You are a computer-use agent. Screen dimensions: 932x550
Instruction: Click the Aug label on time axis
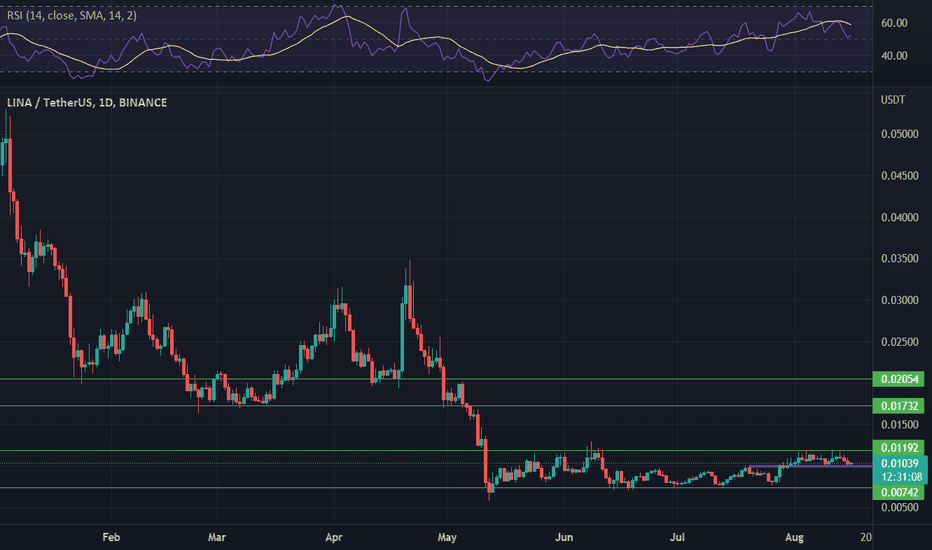(x=794, y=538)
